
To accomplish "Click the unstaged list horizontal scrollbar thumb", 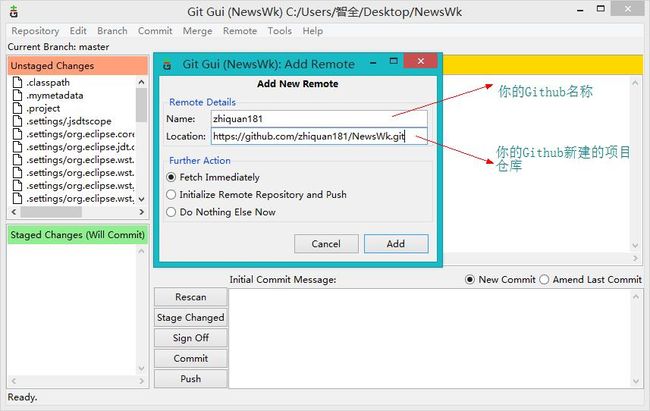I will coord(51,212).
